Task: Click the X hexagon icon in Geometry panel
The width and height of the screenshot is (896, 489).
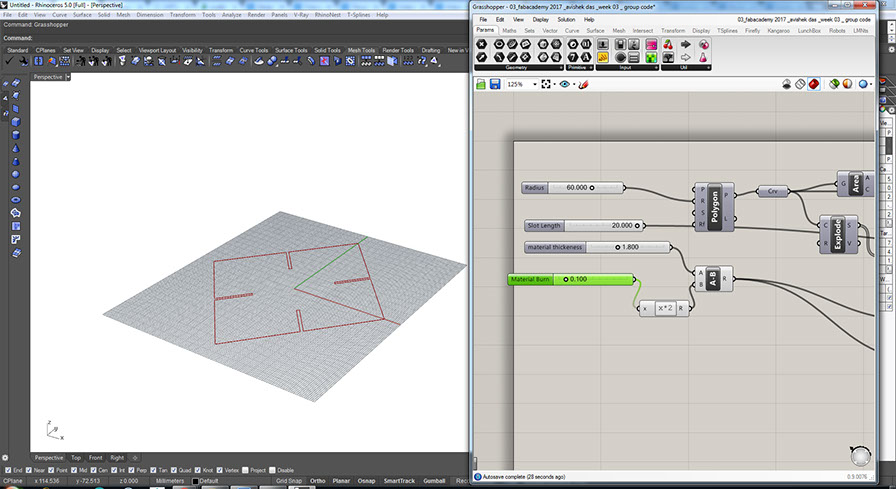Action: coord(481,44)
